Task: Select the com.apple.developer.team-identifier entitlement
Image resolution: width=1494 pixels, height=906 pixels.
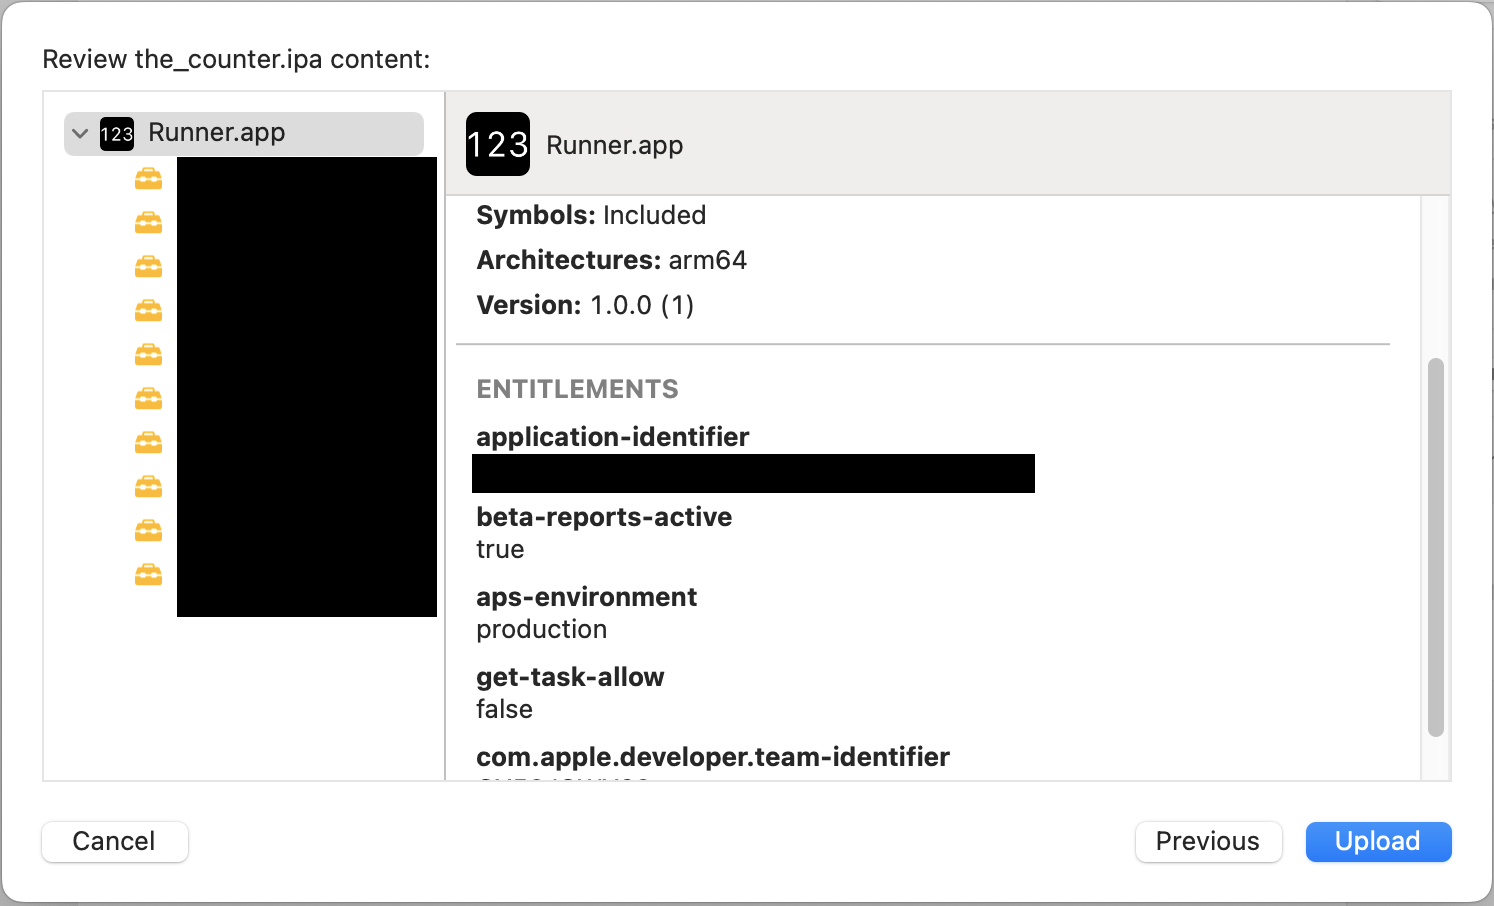Action: [713, 757]
